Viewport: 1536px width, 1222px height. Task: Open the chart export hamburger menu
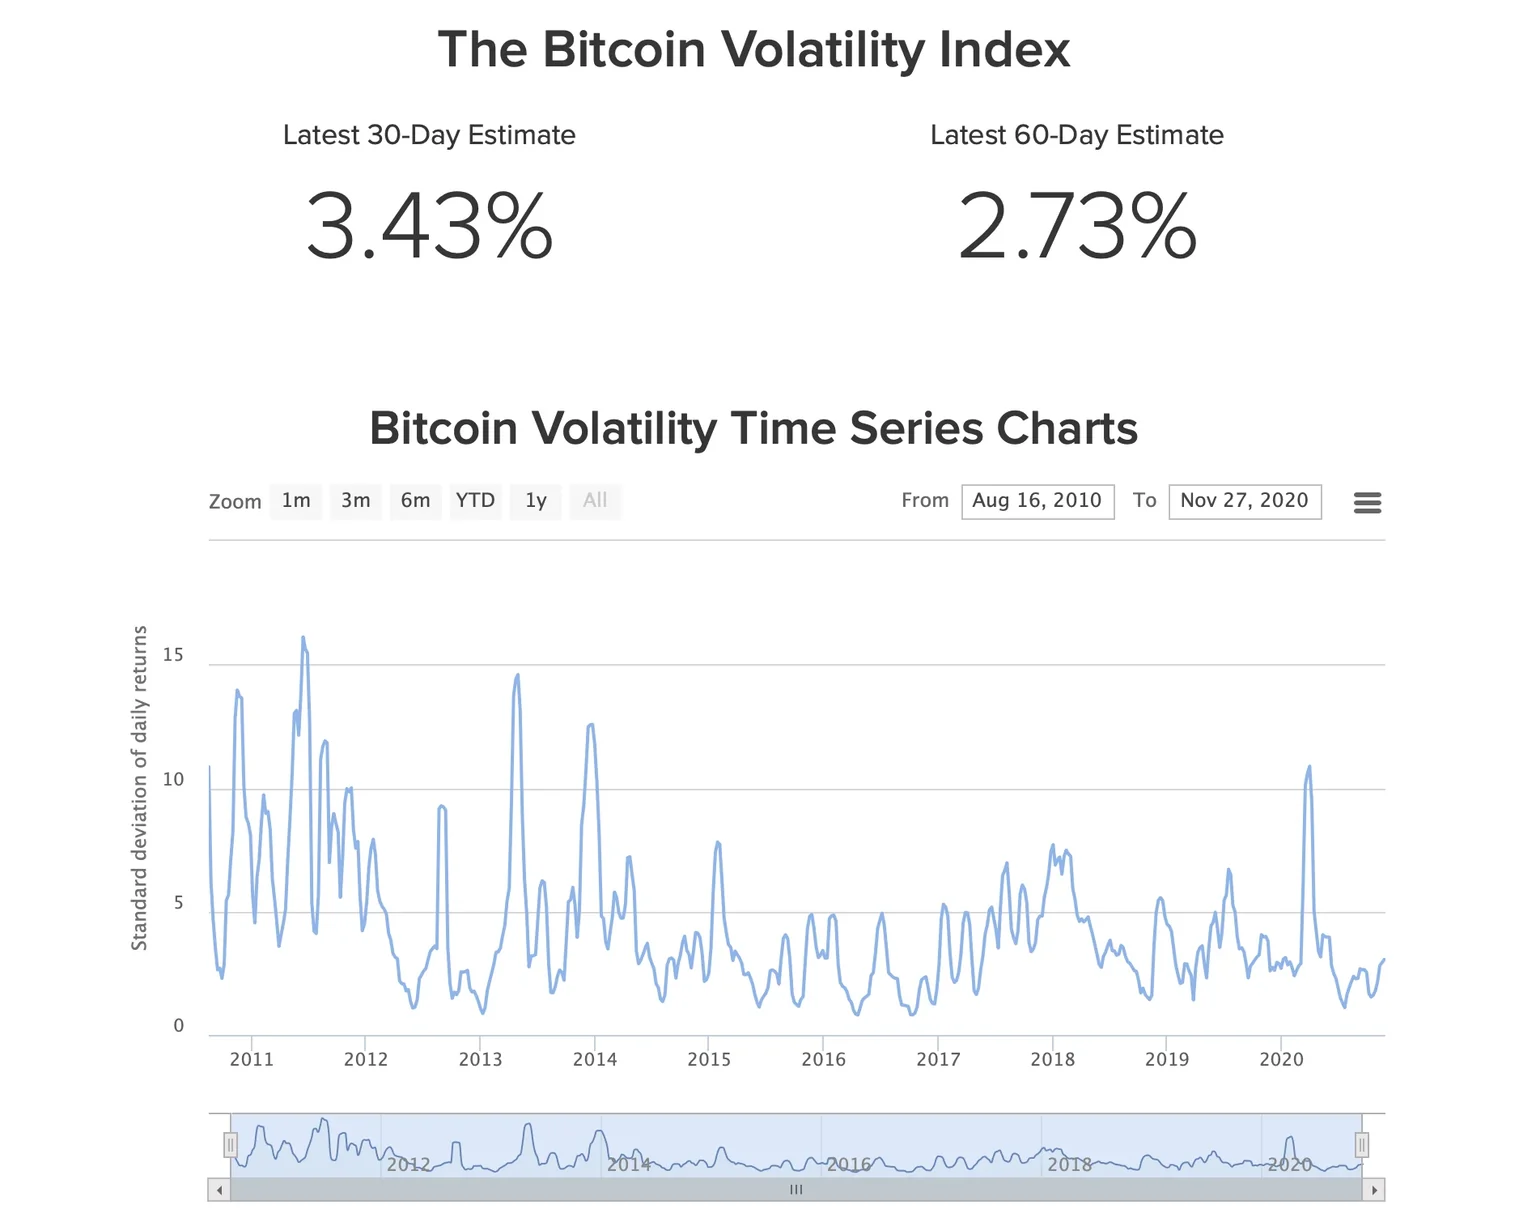click(1367, 502)
